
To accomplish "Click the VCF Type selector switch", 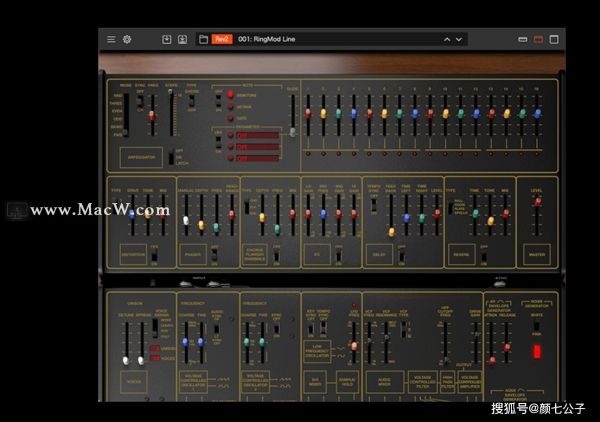I will point(403,329).
